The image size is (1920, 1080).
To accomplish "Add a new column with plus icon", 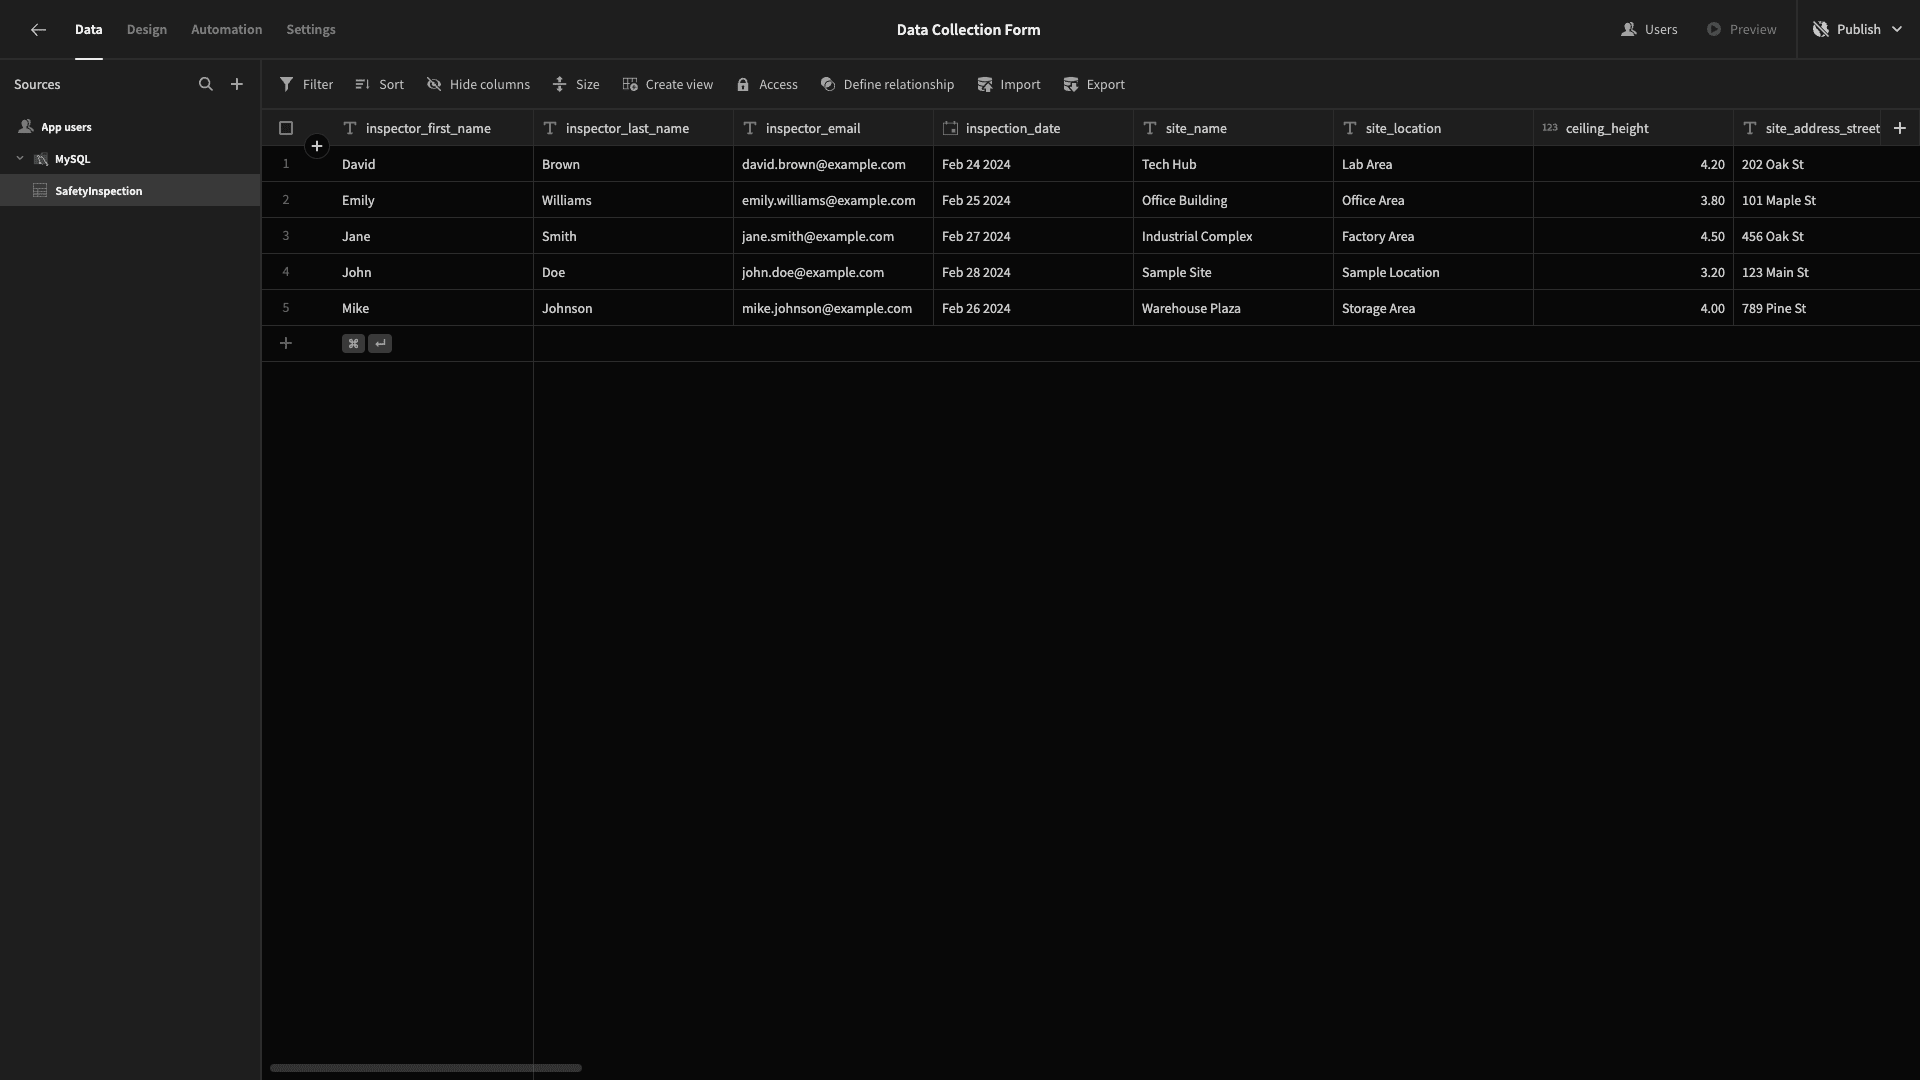I will pos(1900,128).
